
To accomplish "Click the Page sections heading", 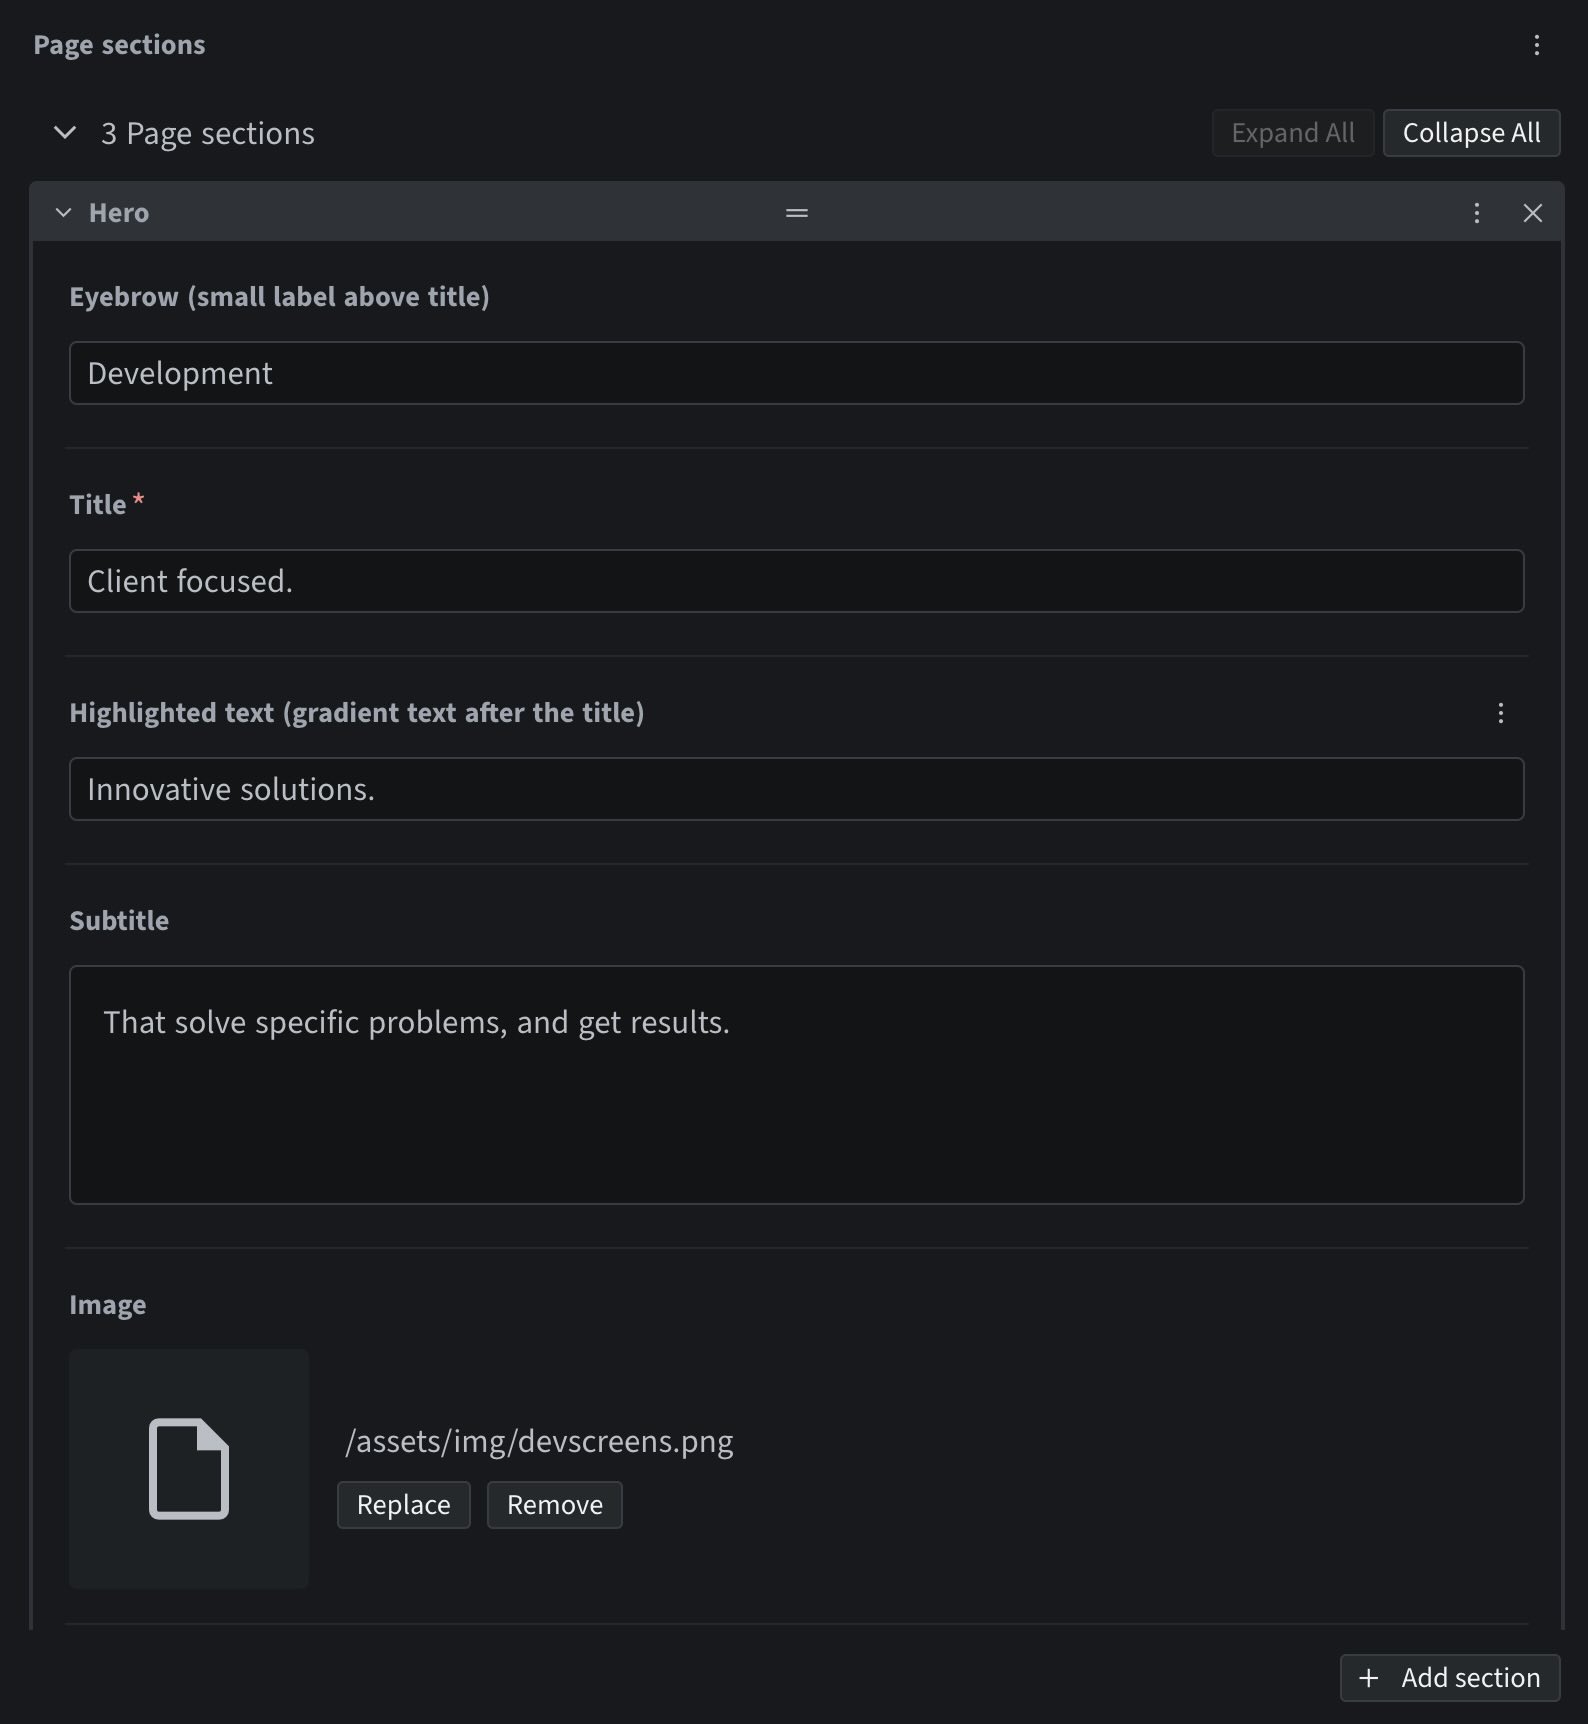I will tap(119, 45).
